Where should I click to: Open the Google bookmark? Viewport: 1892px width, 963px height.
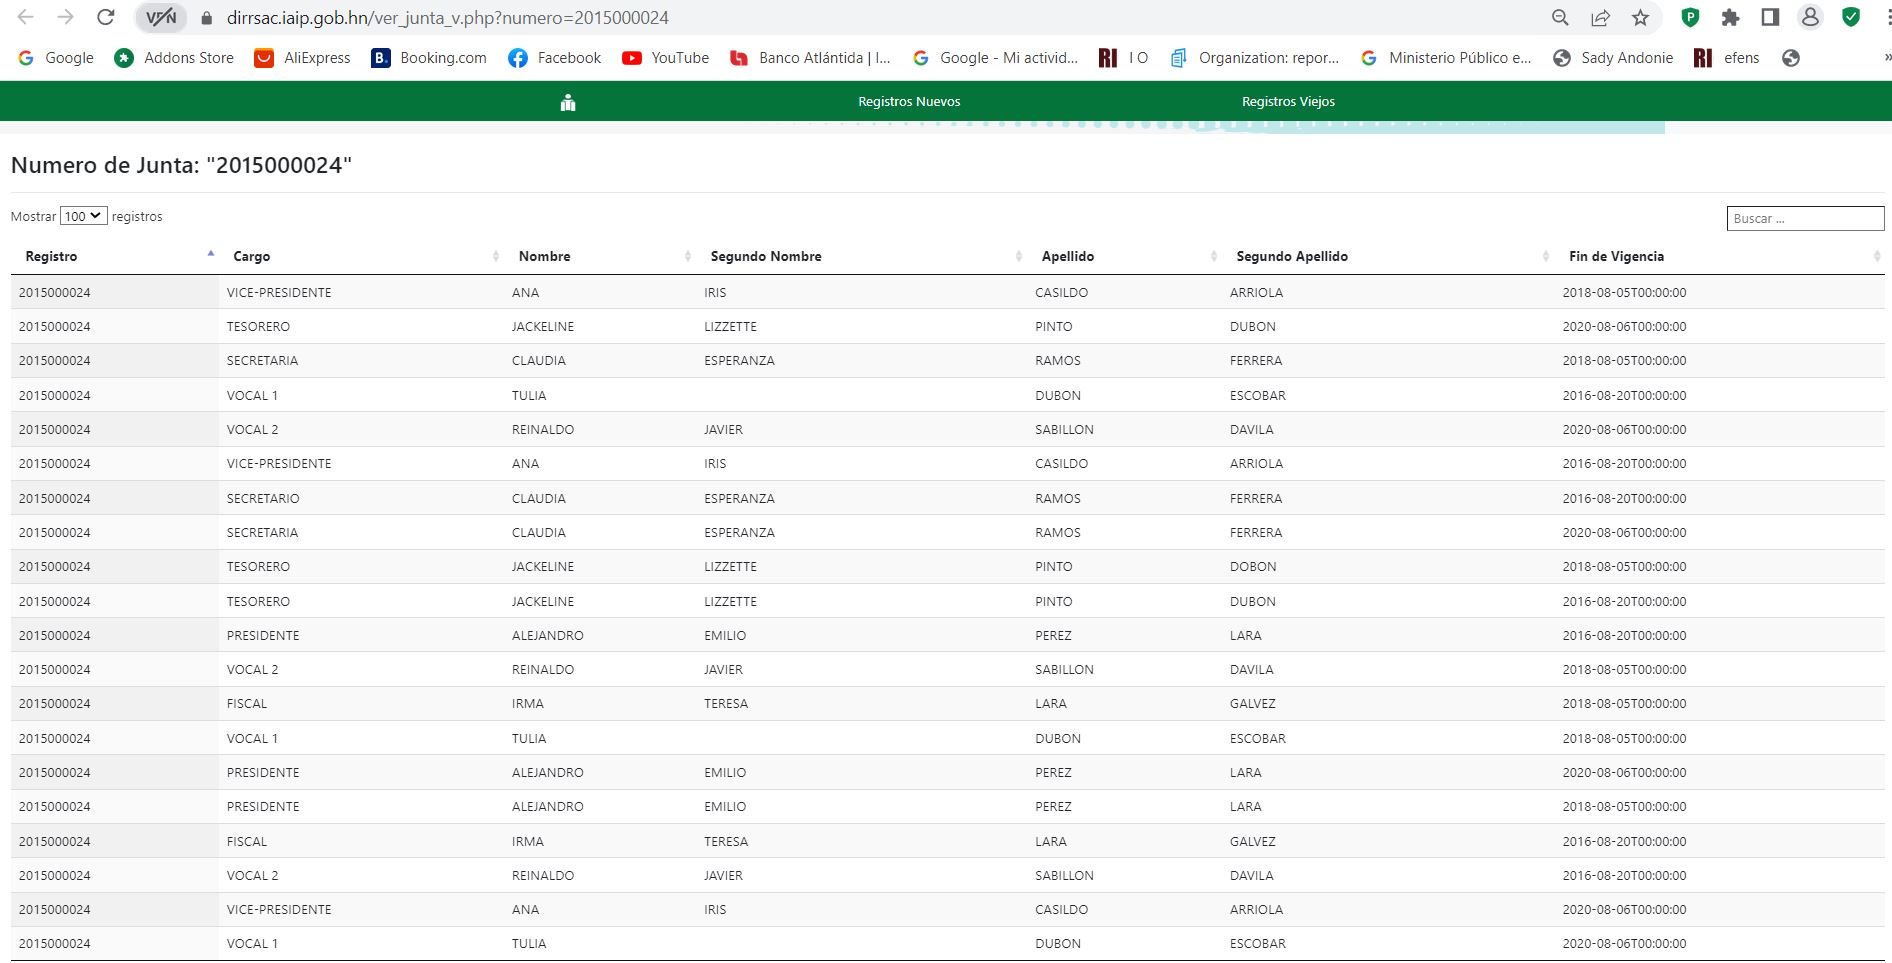[x=56, y=58]
